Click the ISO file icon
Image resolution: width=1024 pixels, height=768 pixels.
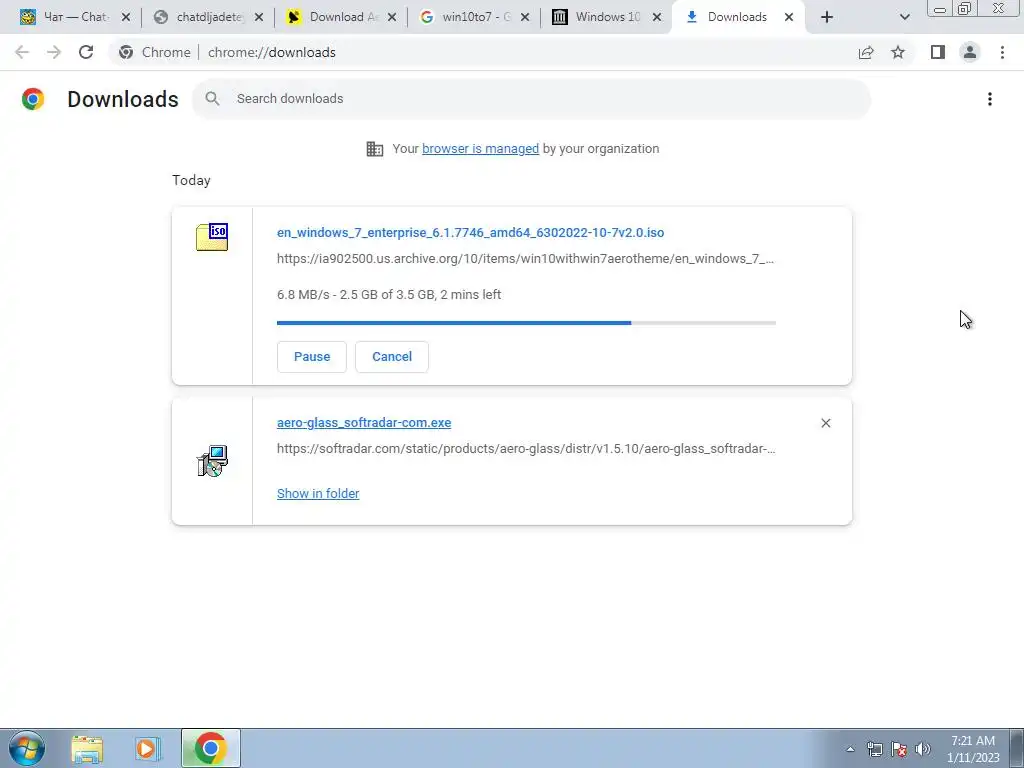click(212, 236)
